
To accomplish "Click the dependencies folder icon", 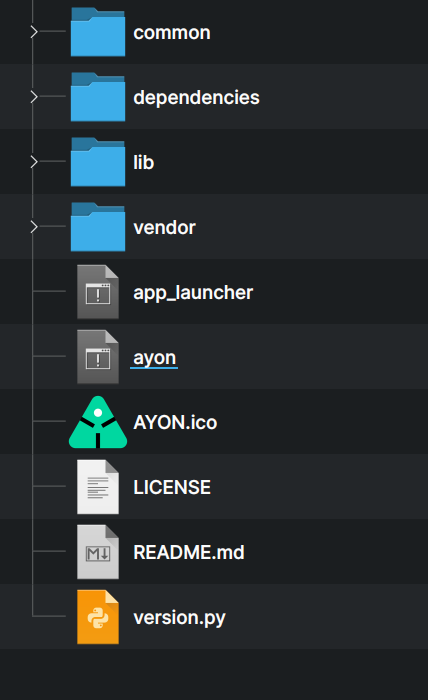I will pyautogui.click(x=98, y=96).
